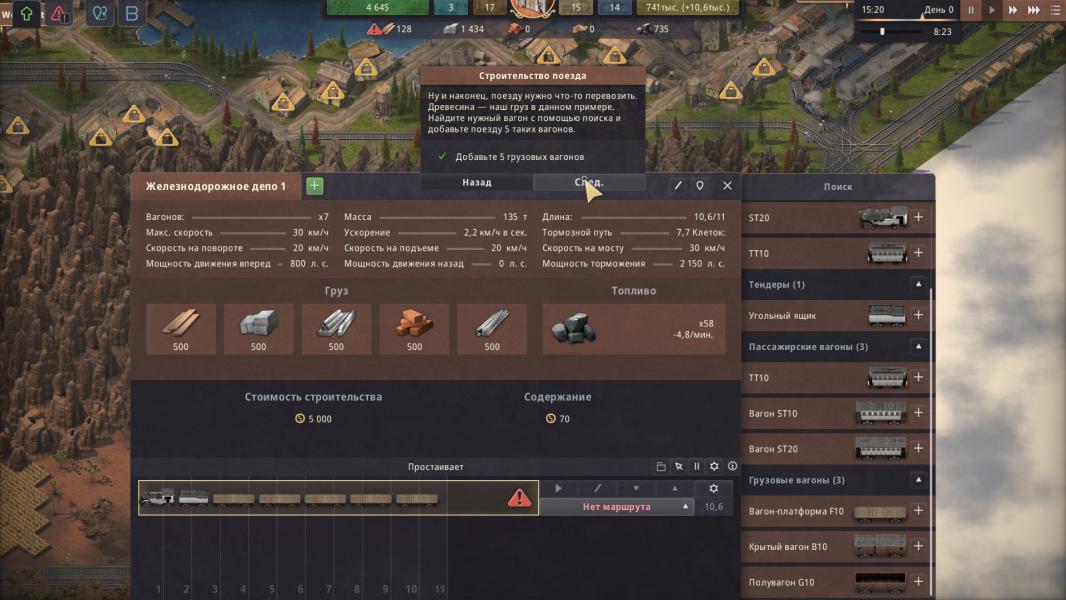
Task: Click the green plus button beside depot title
Action: click(x=314, y=186)
